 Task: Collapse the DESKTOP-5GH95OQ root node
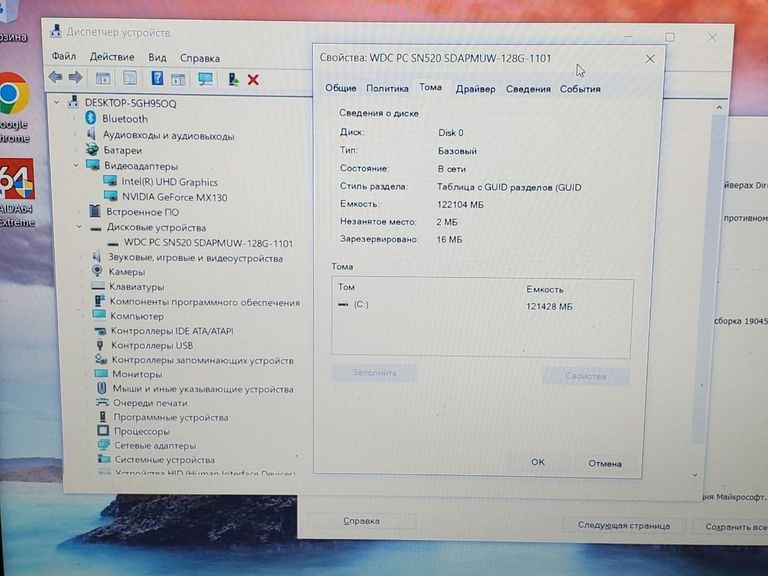tap(57, 102)
